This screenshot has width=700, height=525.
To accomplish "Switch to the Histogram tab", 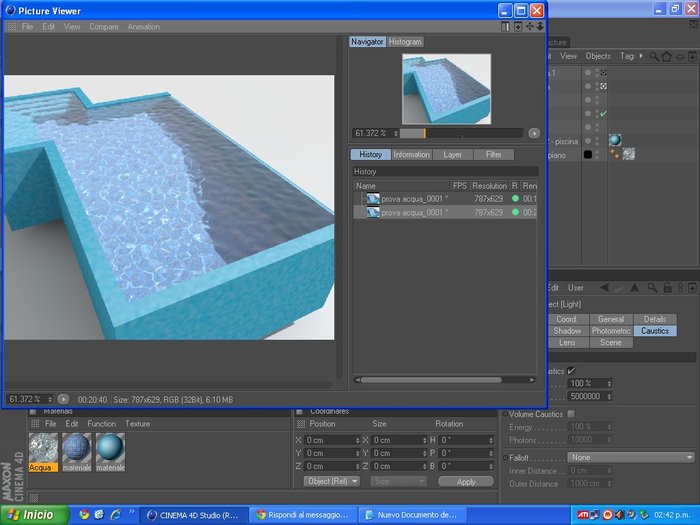I will 405,42.
